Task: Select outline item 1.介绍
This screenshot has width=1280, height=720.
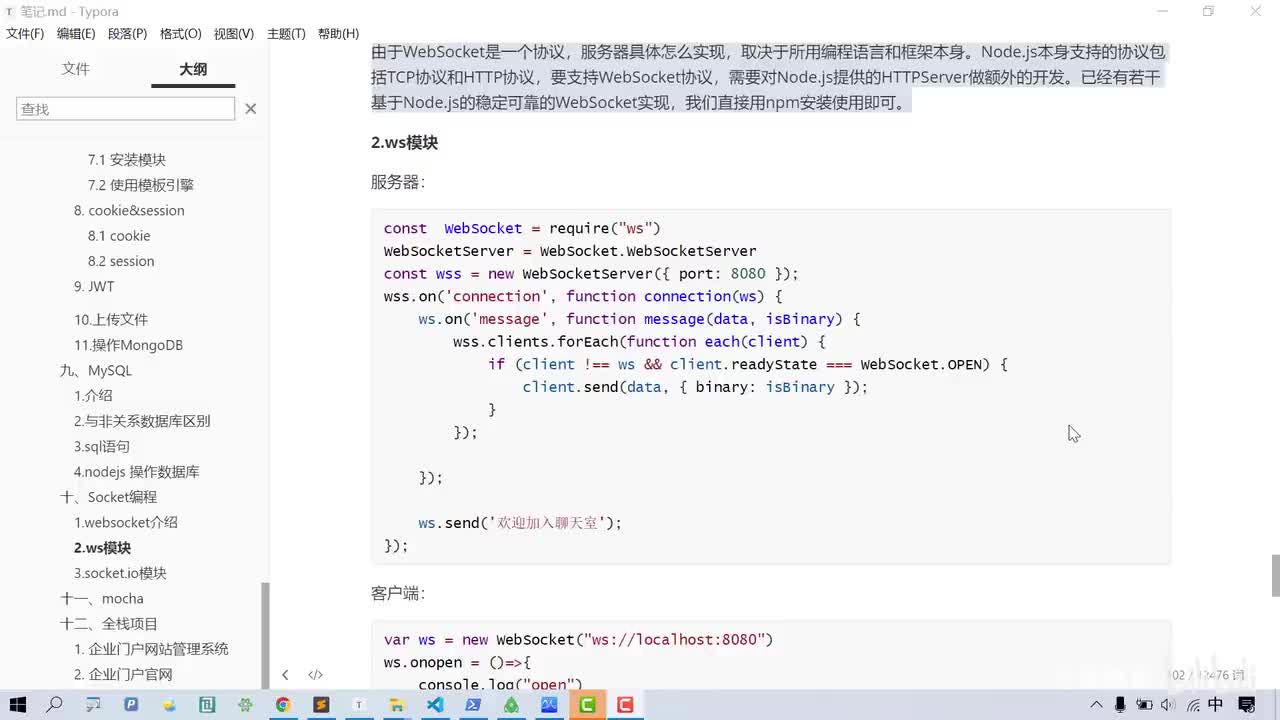Action: tap(93, 396)
